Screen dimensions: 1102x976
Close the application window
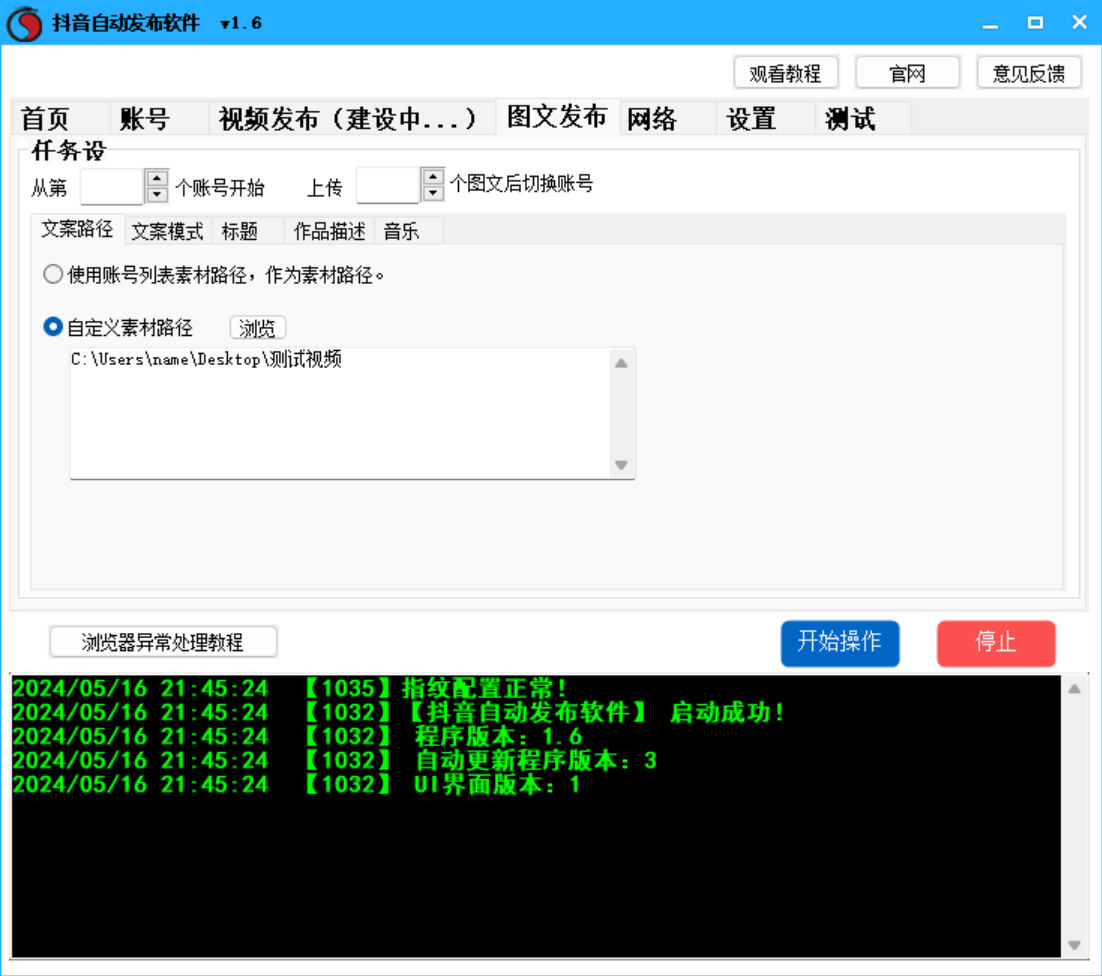pos(1080,23)
